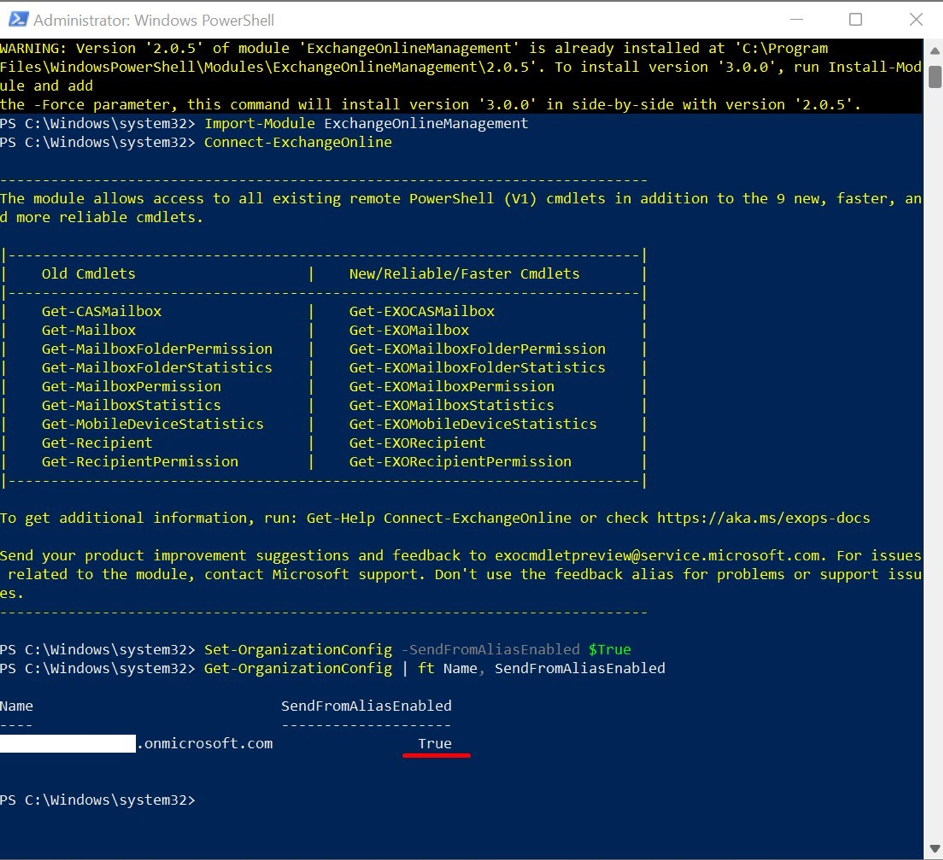
Task: Click 'Get-MailboxFolderPermission' old cmdlet entry
Action: coord(157,349)
